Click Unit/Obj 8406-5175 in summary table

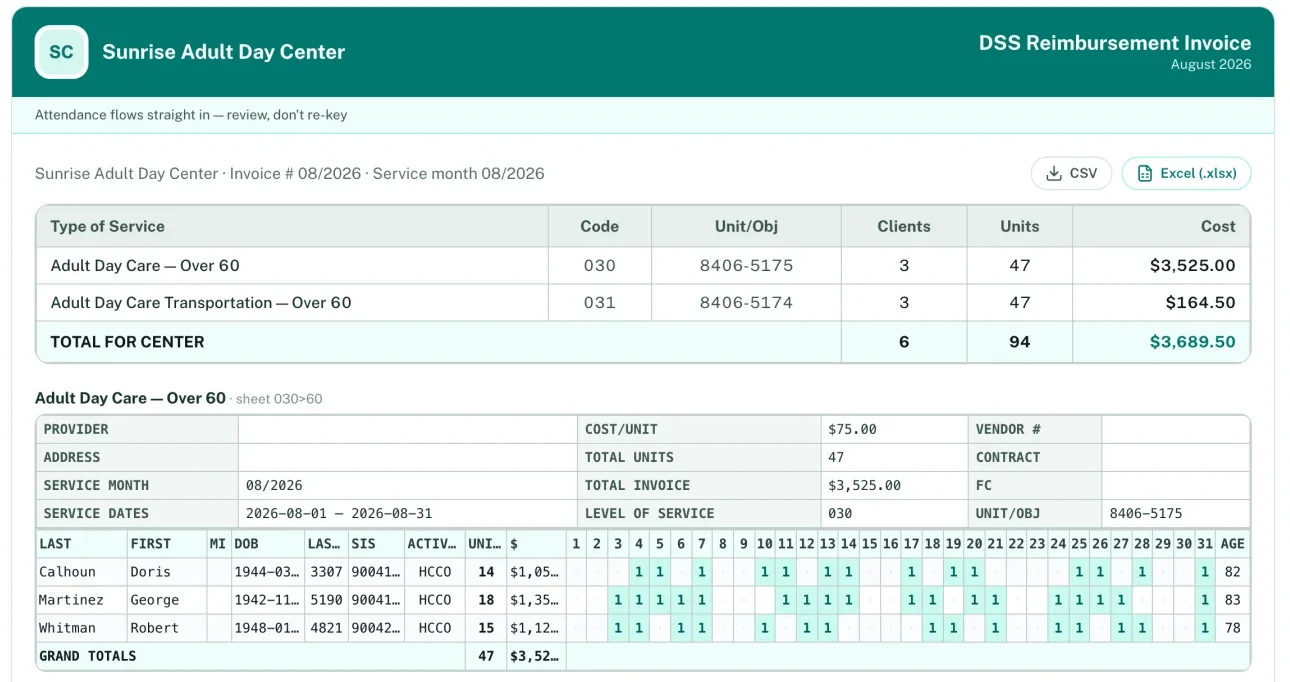(x=746, y=265)
